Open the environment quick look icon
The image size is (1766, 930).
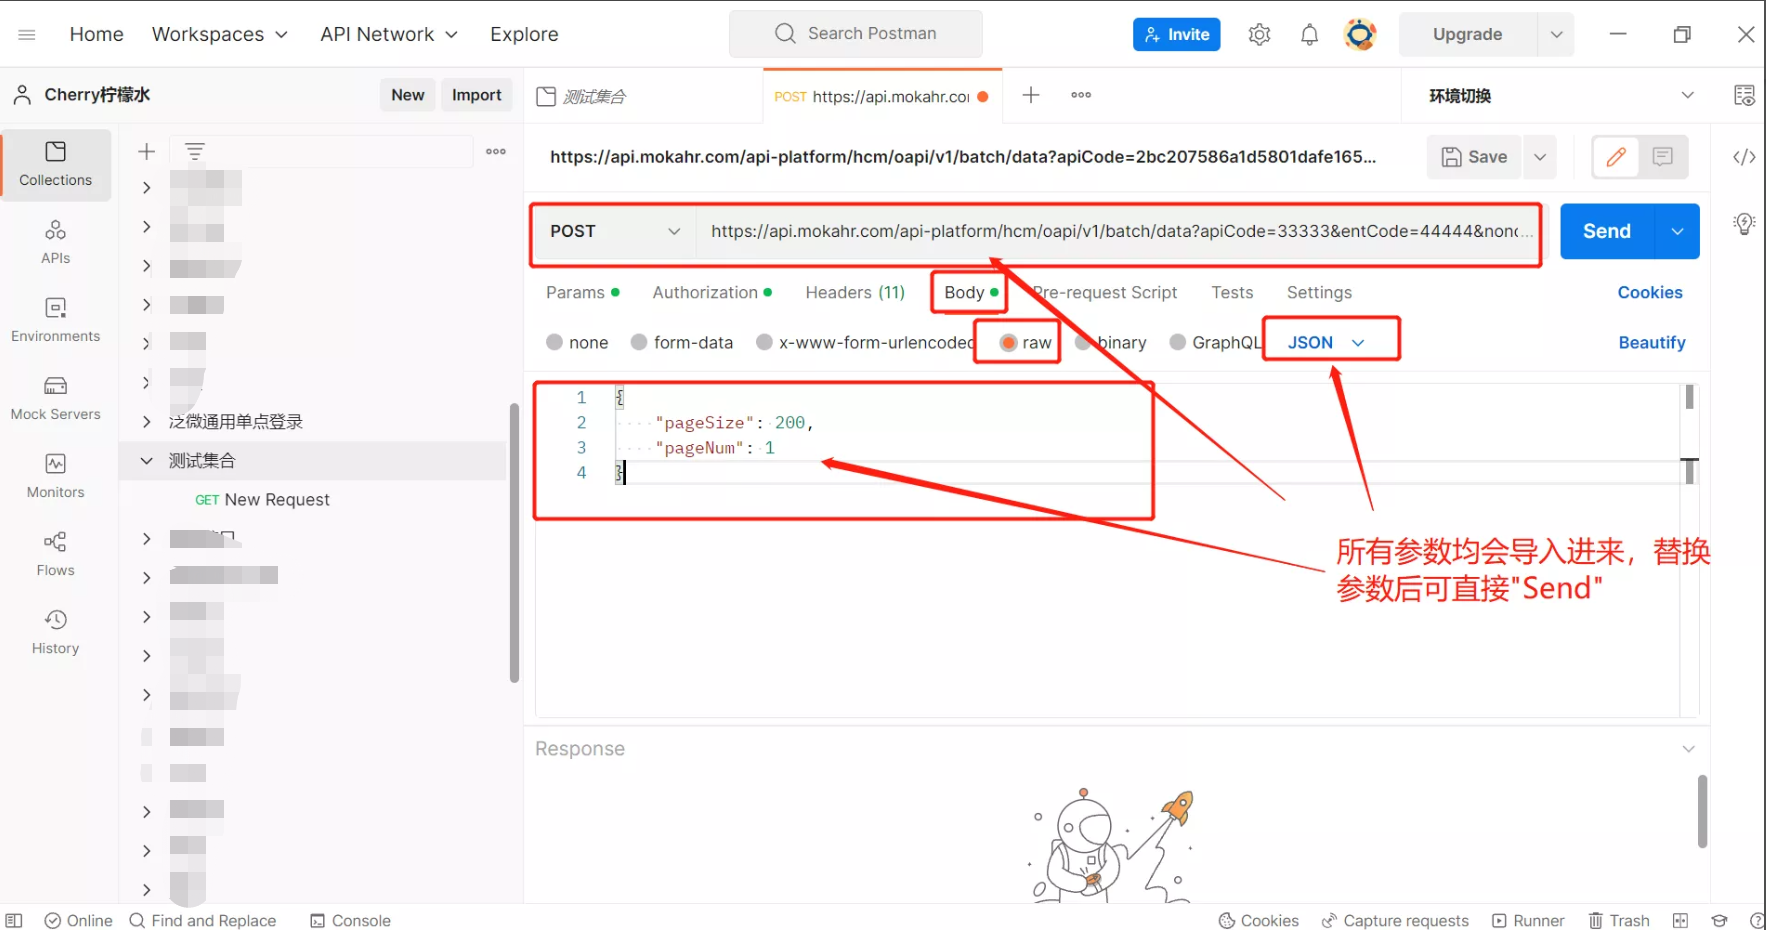(x=1744, y=95)
